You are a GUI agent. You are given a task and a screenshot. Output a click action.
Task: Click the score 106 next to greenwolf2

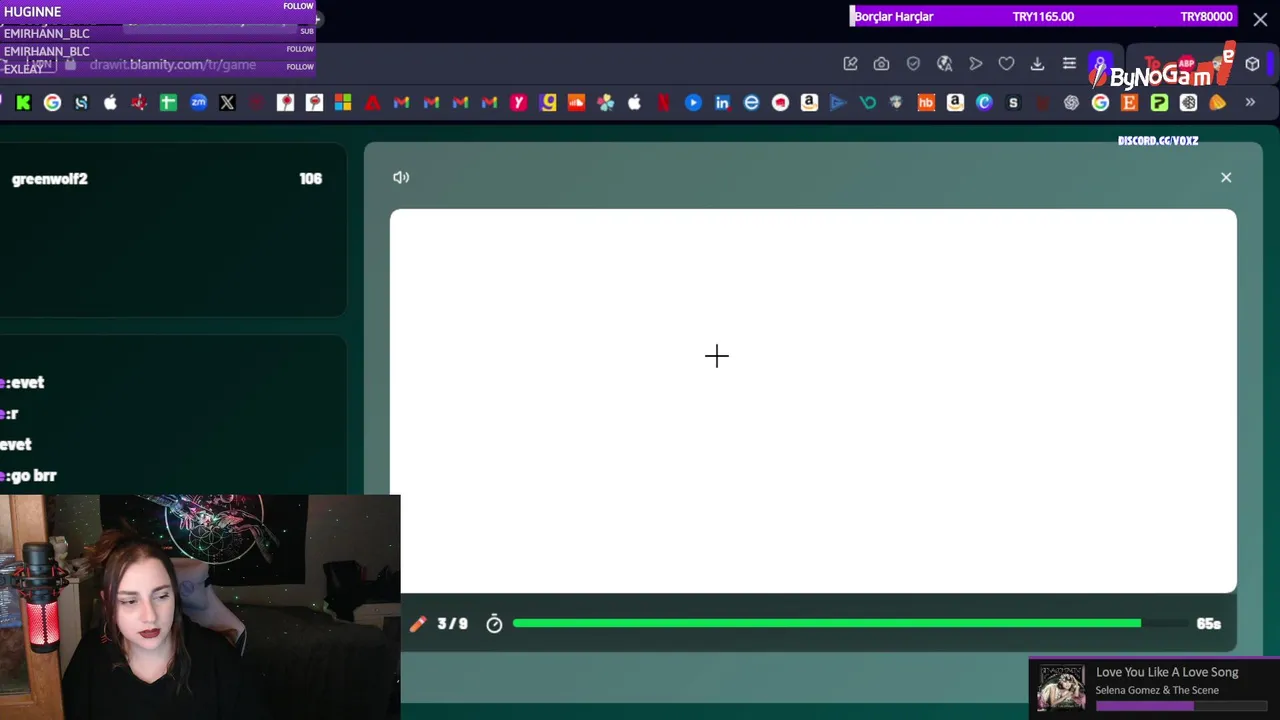[x=310, y=179]
